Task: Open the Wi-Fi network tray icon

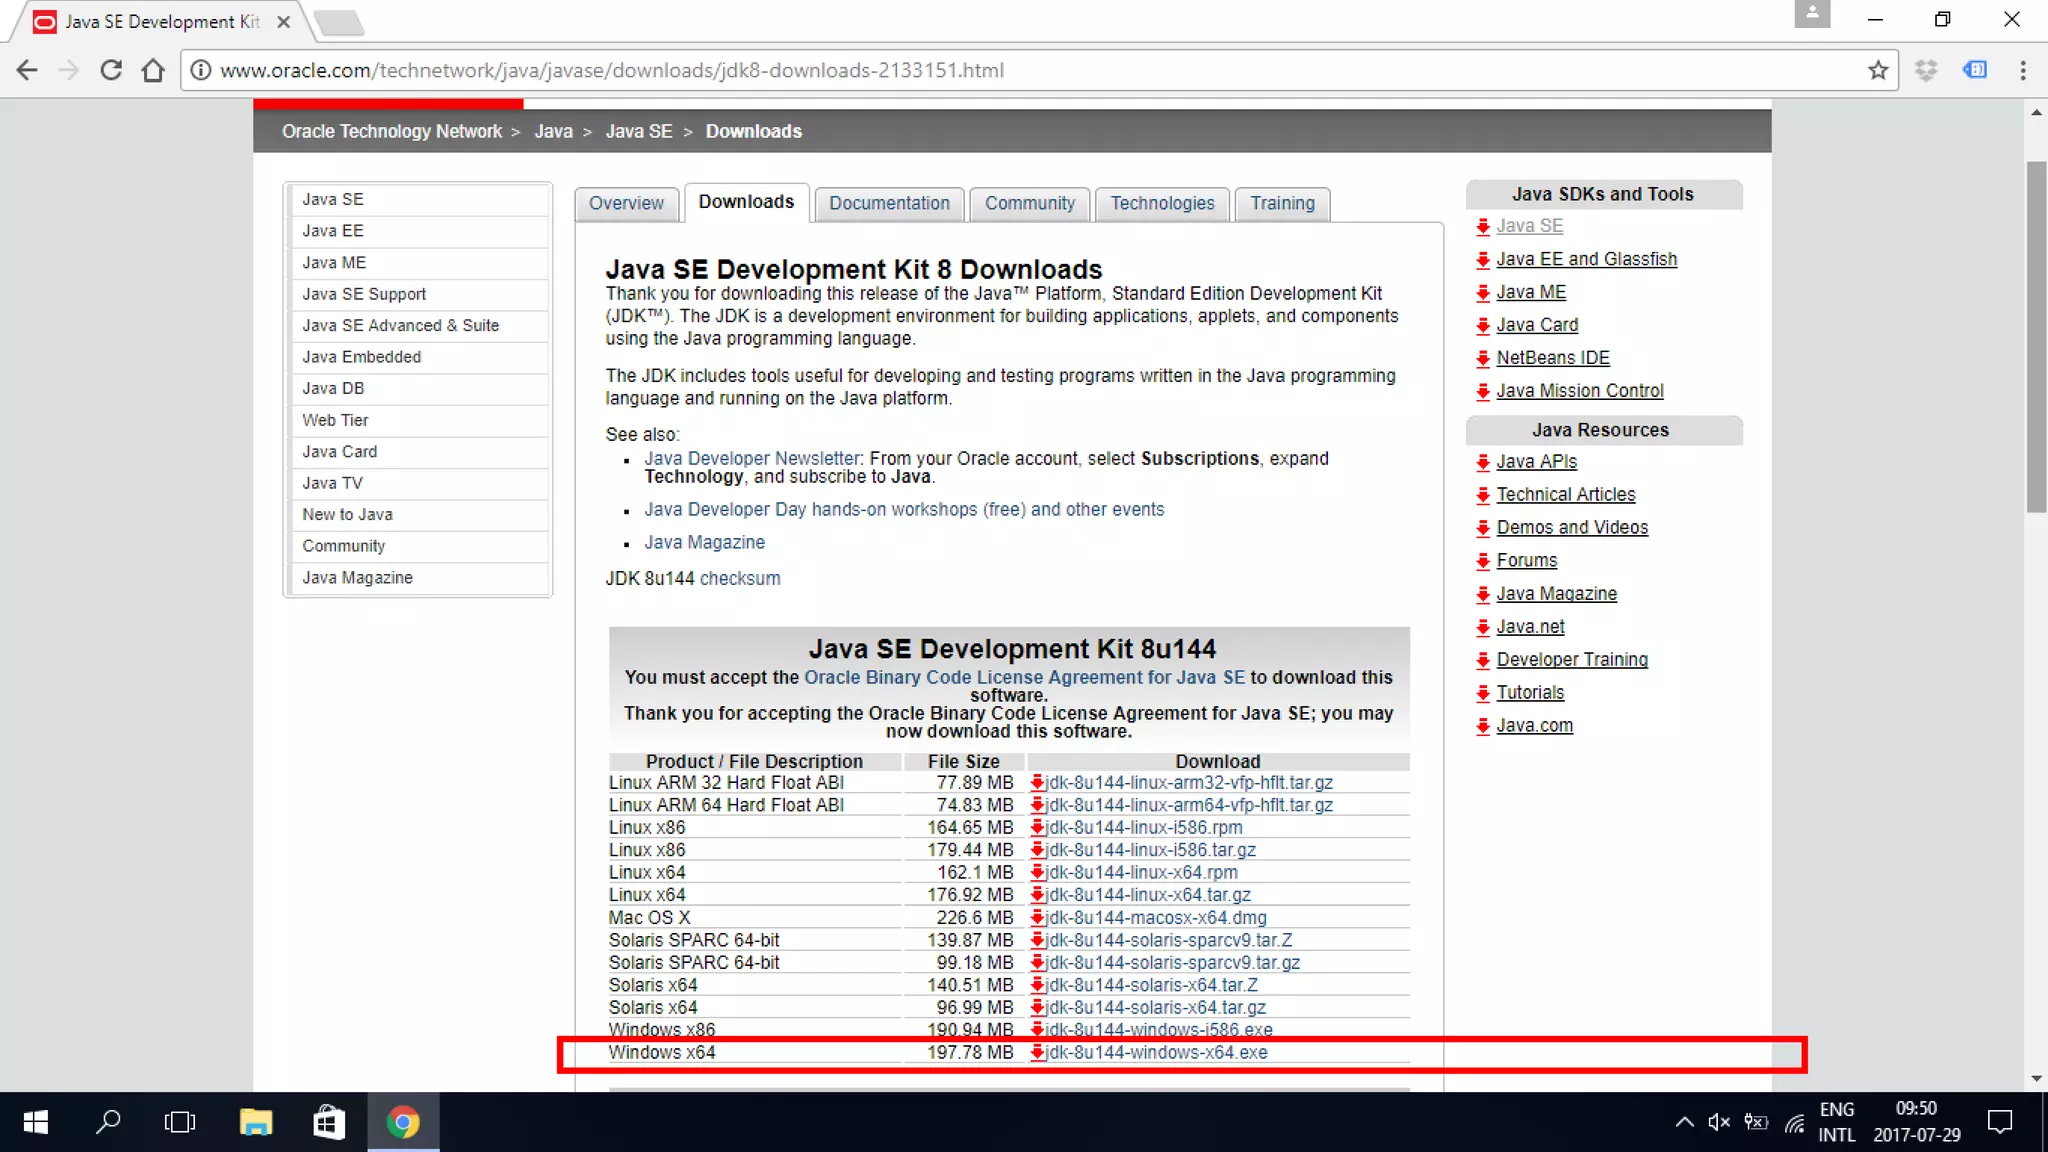Action: [x=1795, y=1123]
